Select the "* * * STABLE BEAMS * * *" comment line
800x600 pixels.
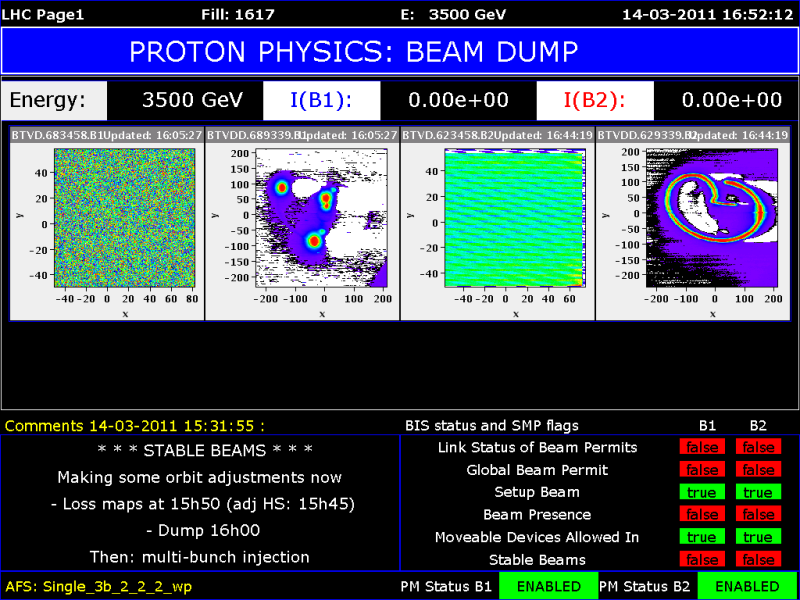[x=205, y=449]
